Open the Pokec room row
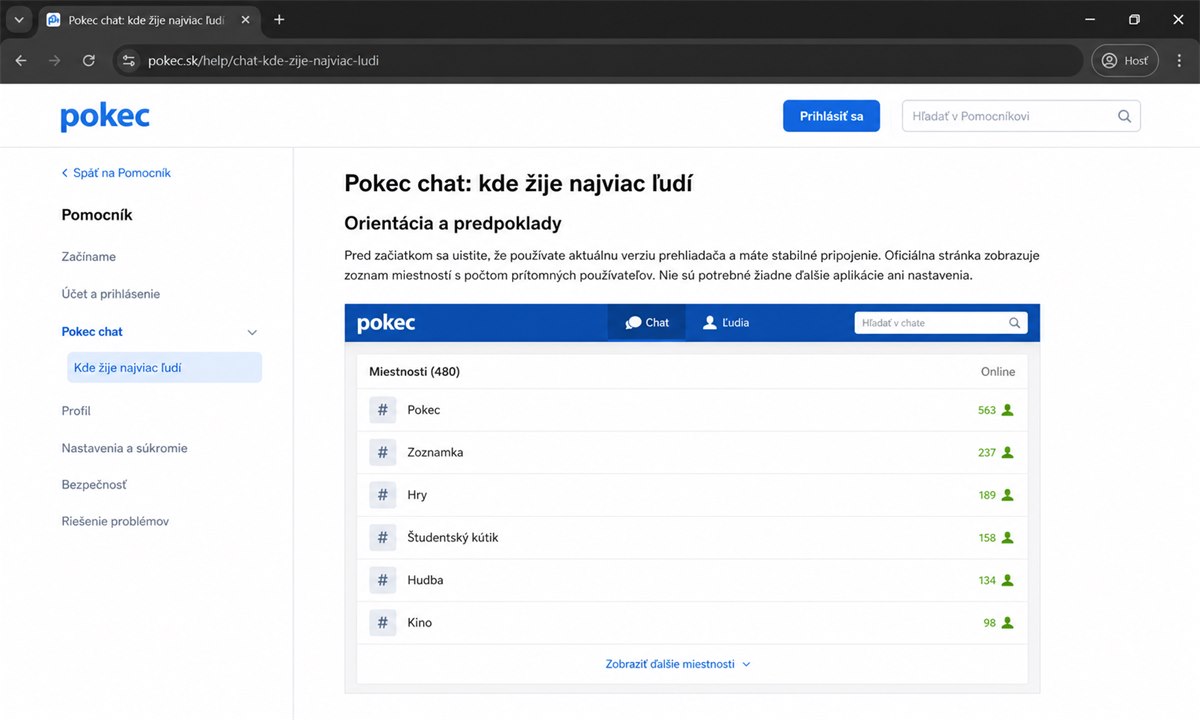This screenshot has width=1200, height=720. (692, 410)
